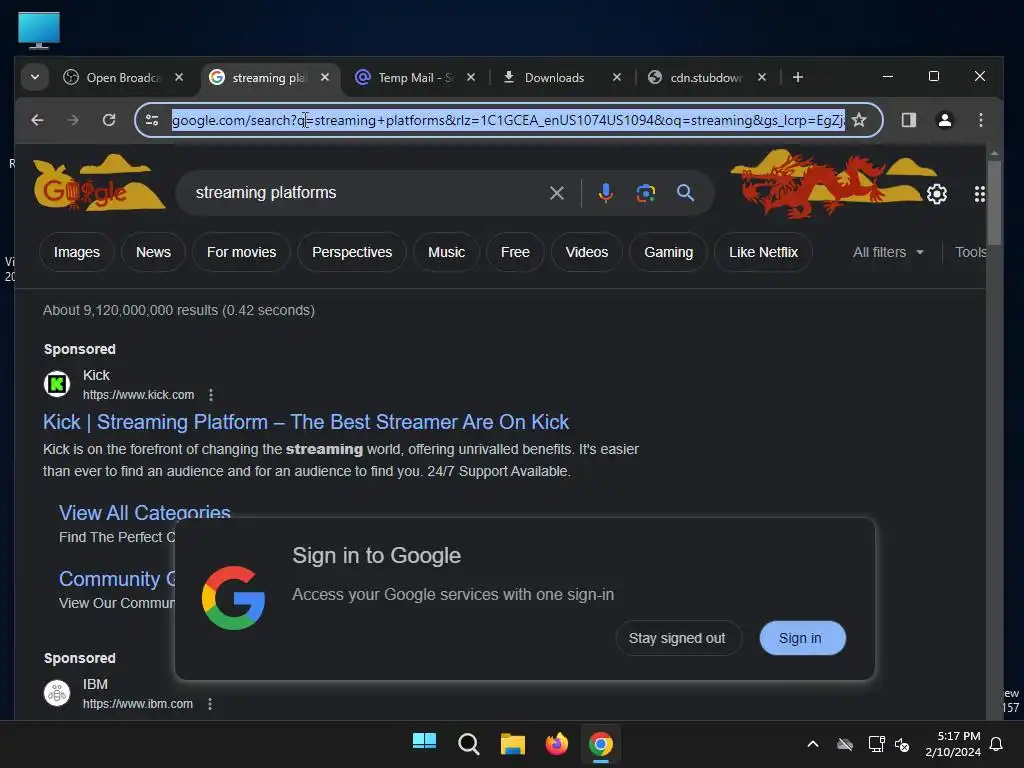
Task: Select the For movies filter chip
Action: coord(241,252)
